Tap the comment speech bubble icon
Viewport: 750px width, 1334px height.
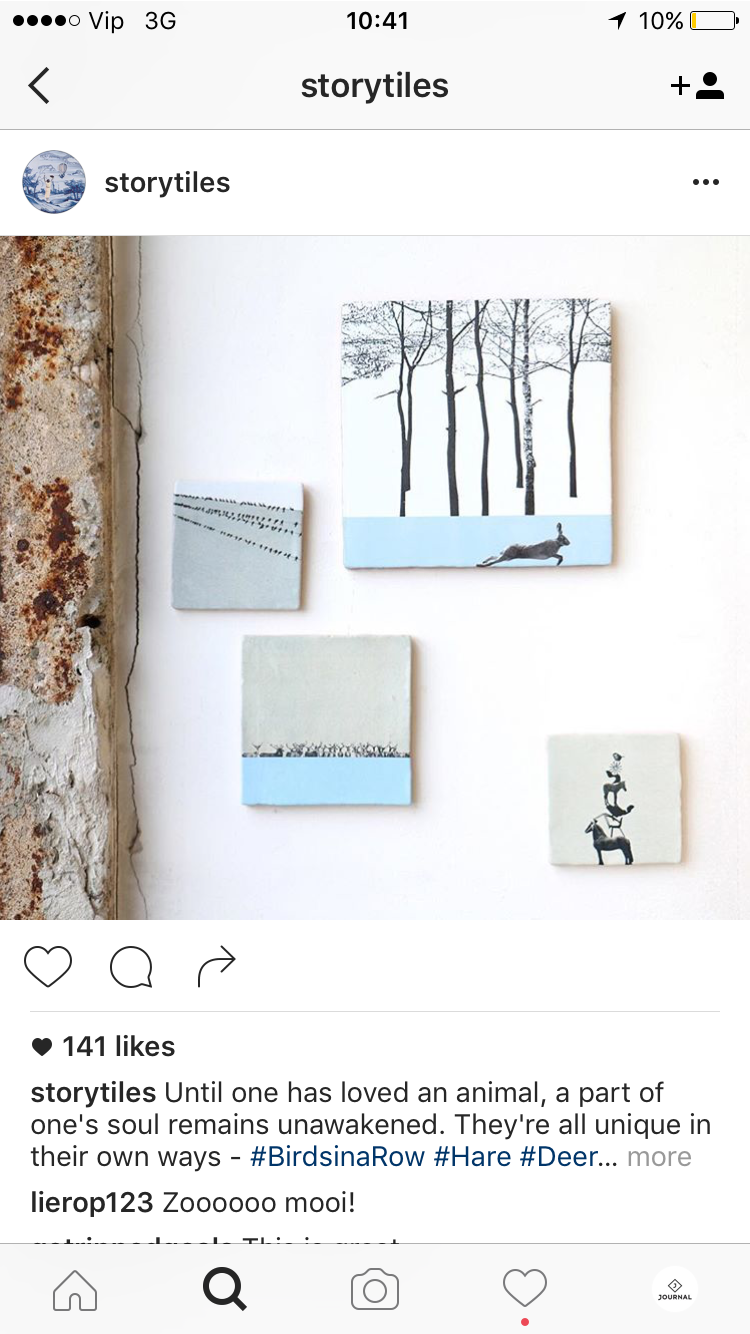click(x=132, y=966)
